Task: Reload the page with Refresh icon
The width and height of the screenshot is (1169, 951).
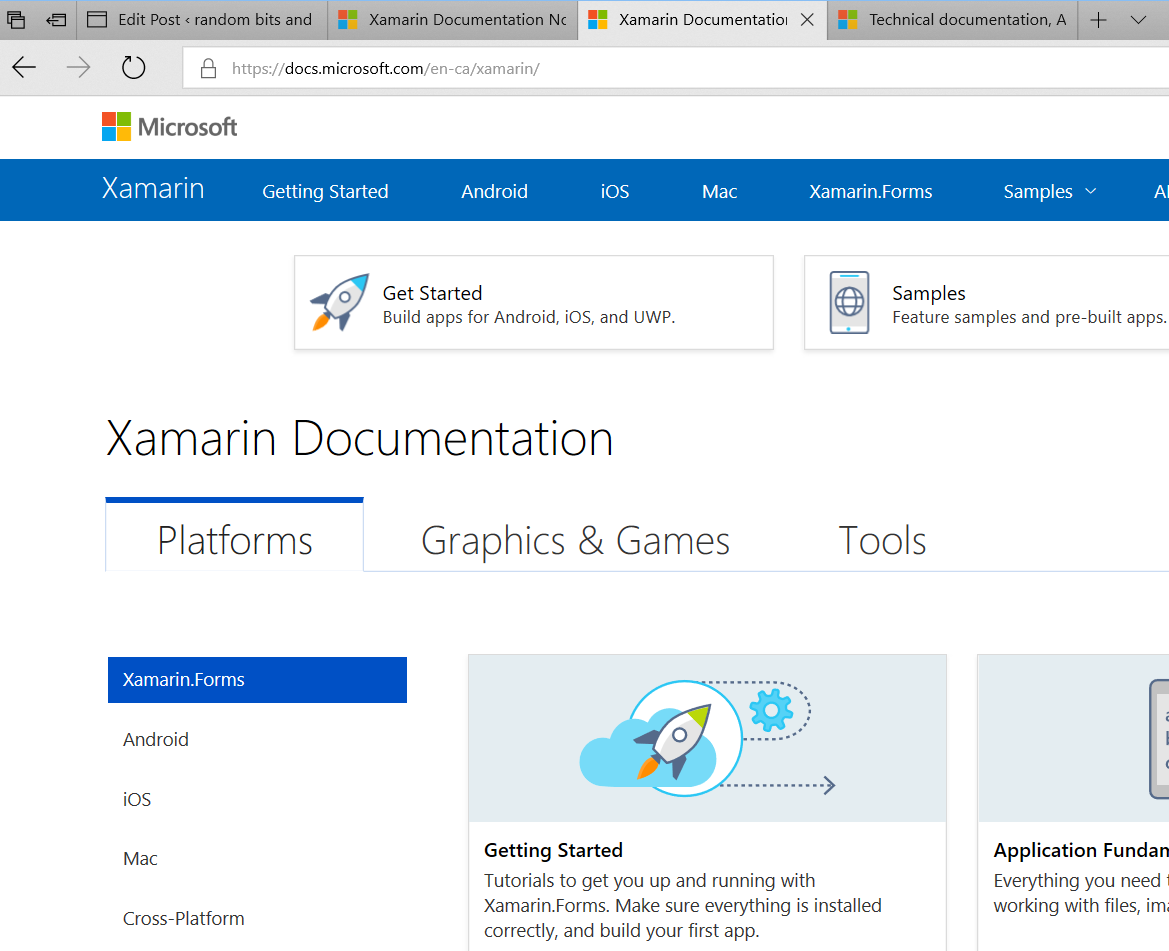Action: pos(133,68)
